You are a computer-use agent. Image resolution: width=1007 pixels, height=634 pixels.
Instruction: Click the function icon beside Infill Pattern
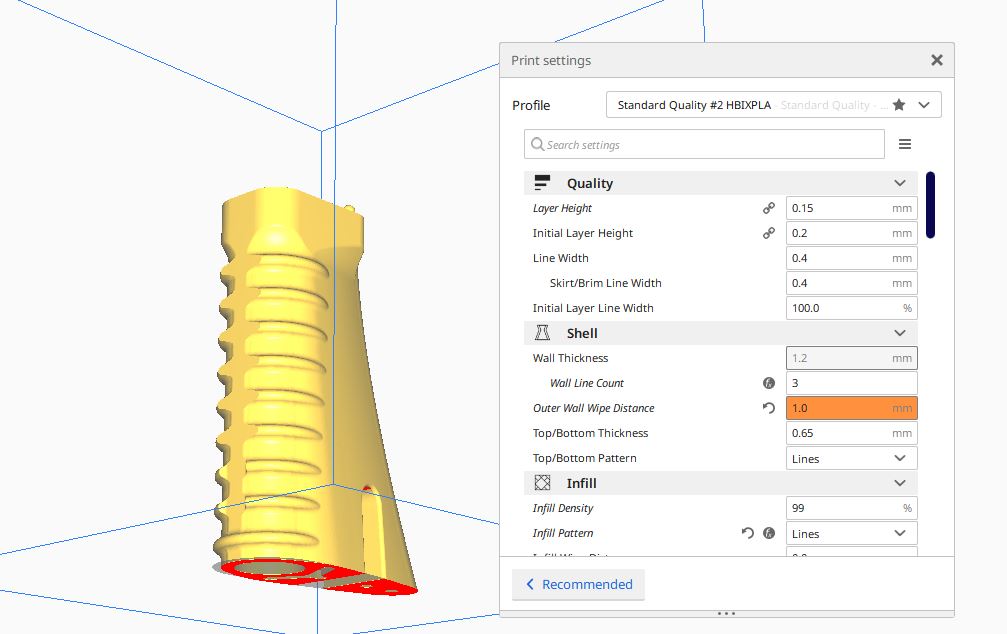(769, 533)
